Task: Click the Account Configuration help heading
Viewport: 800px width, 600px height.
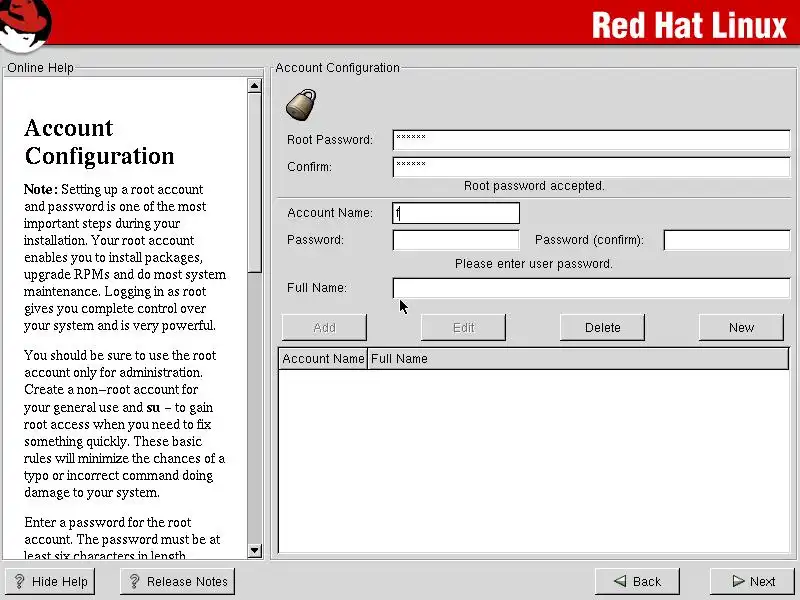Action: [x=99, y=142]
